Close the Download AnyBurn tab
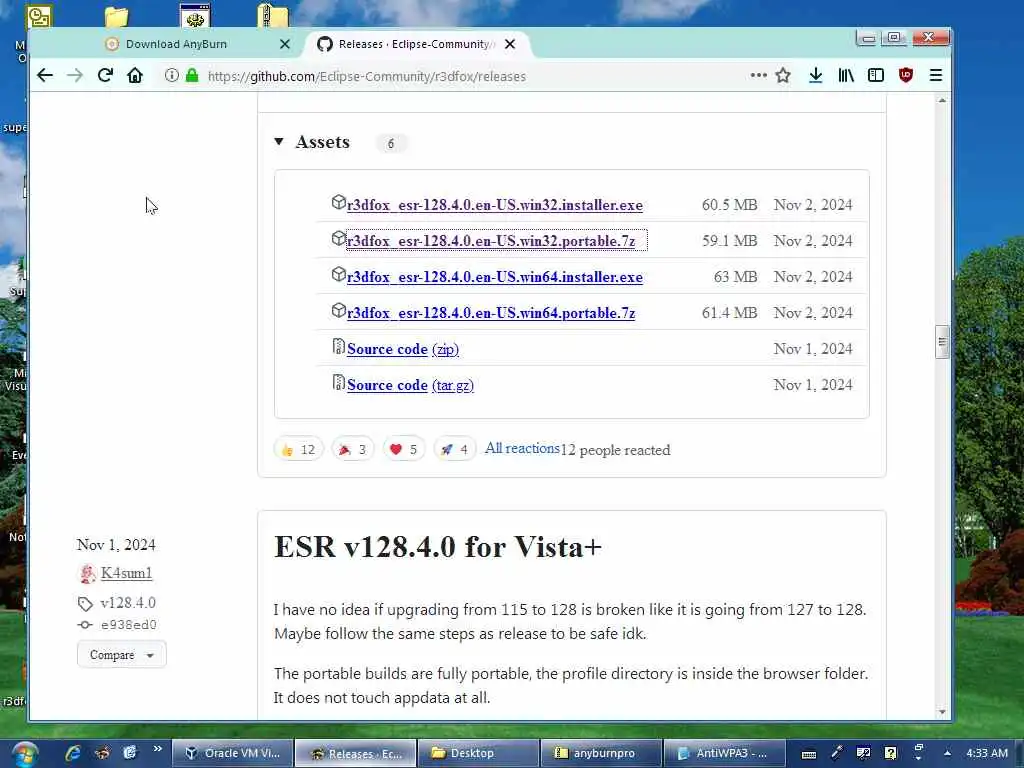The width and height of the screenshot is (1024, 768). [x=285, y=44]
